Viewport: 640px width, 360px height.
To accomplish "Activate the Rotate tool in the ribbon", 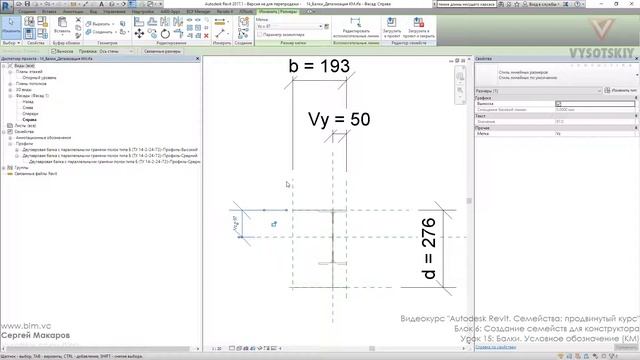I will 165,34.
